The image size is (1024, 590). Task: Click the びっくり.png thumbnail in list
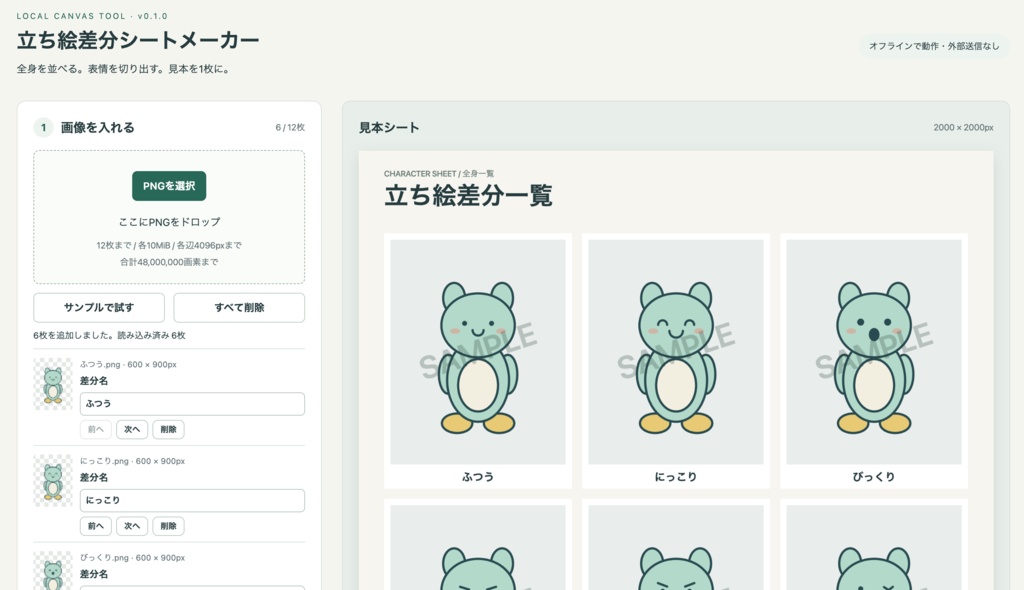tap(53, 570)
